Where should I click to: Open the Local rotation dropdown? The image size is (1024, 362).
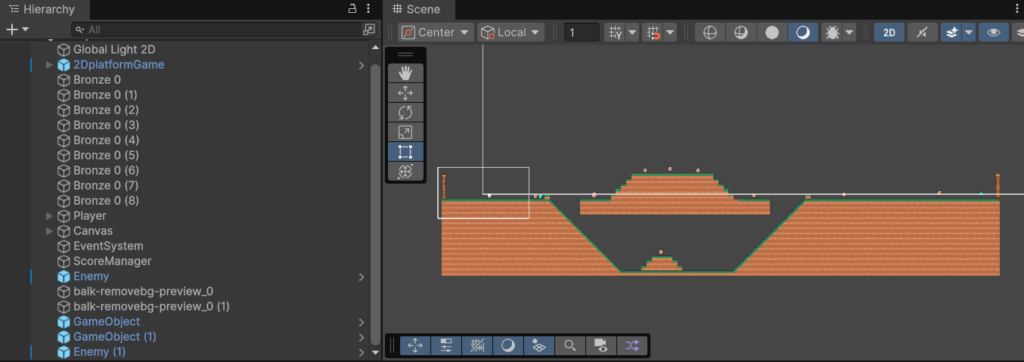pyautogui.click(x=511, y=32)
